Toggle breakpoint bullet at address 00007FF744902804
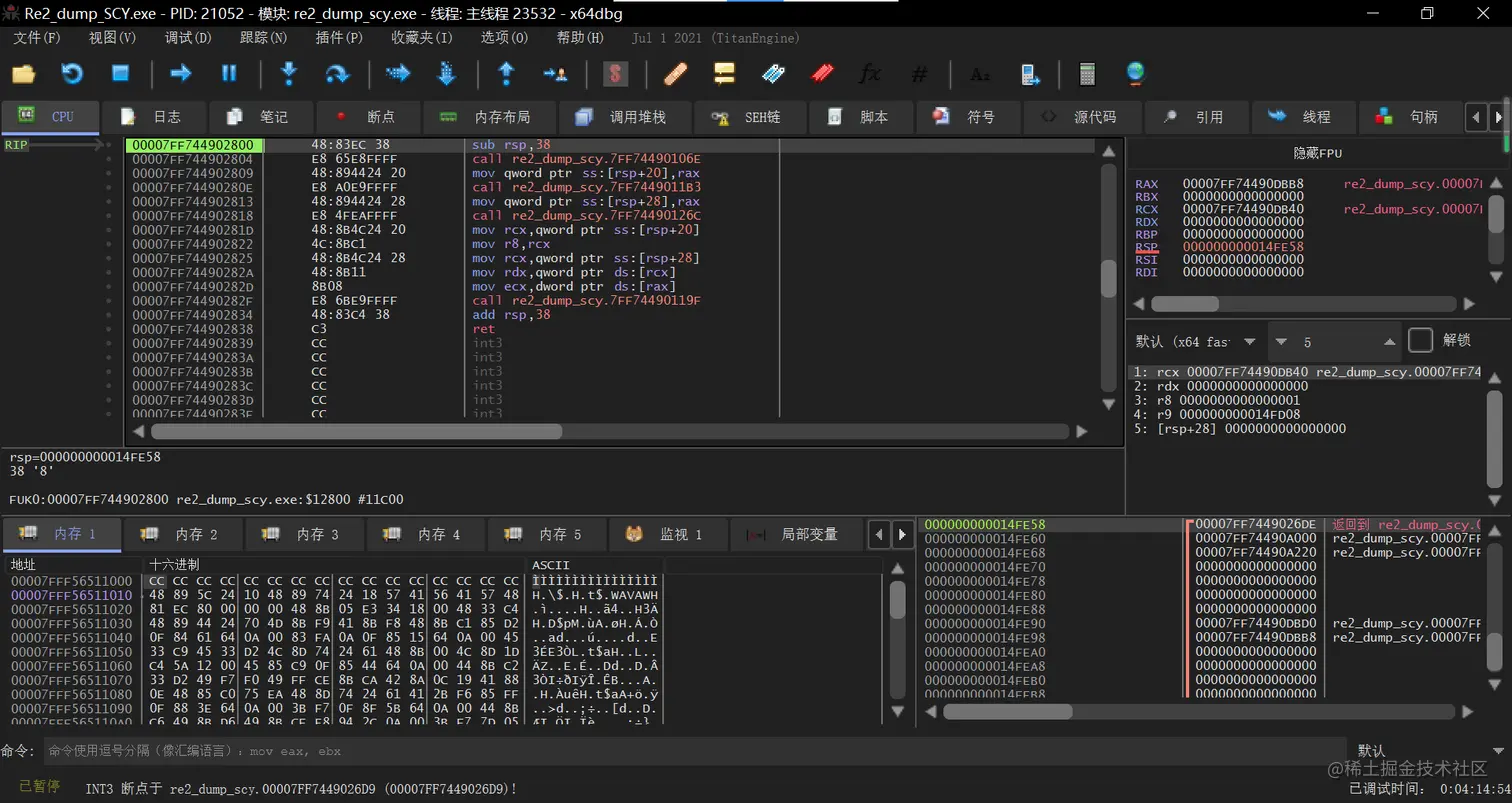The image size is (1512, 803). click(109, 159)
